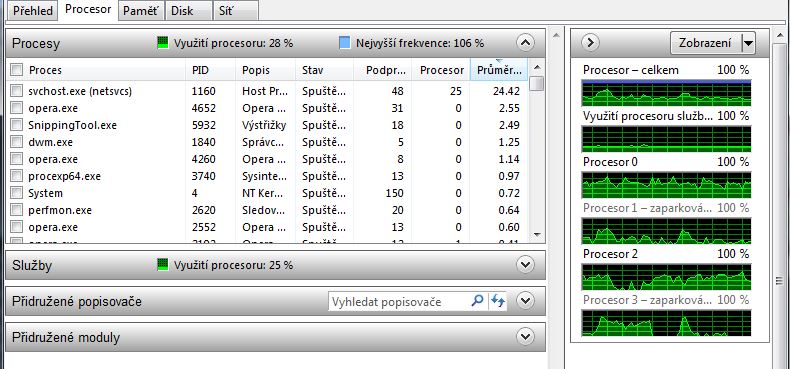Check the svchost.exe (netsvcs) checkbox
Viewport: 790px width, 369px height.
click(17, 91)
